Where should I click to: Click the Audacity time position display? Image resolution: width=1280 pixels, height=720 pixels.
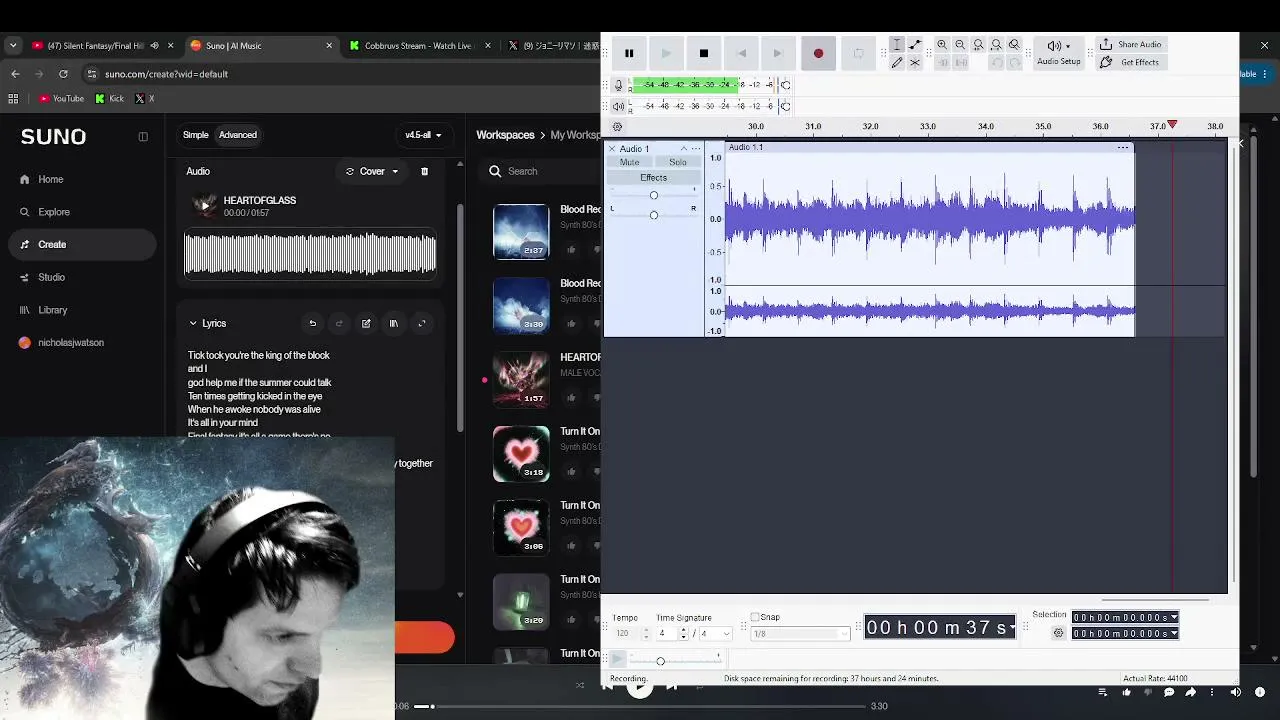pyautogui.click(x=939, y=627)
